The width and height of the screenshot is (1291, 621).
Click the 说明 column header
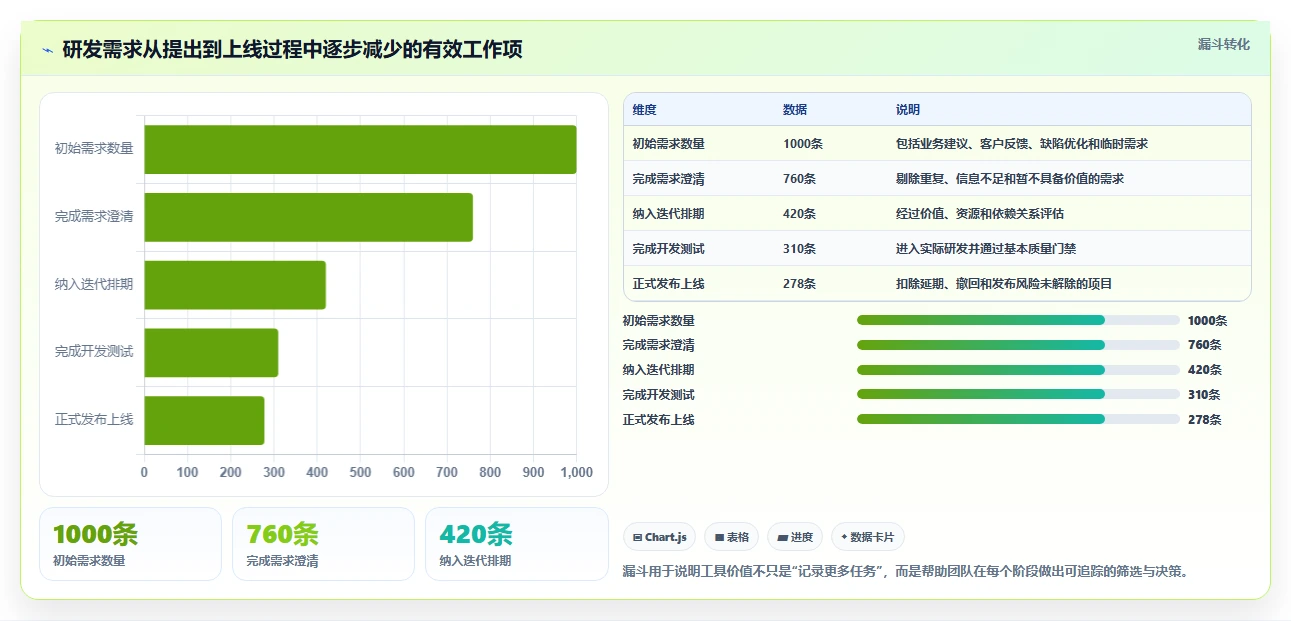908,110
